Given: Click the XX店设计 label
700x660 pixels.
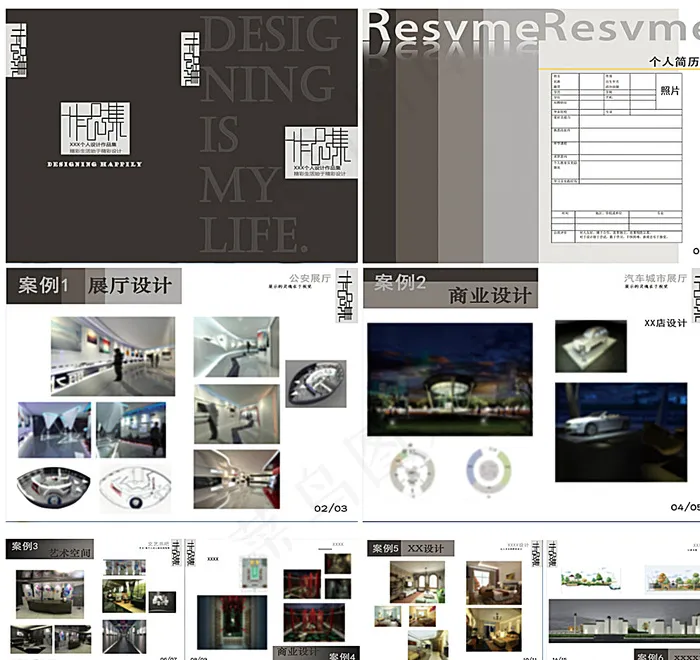Looking at the screenshot, I should tap(665, 323).
